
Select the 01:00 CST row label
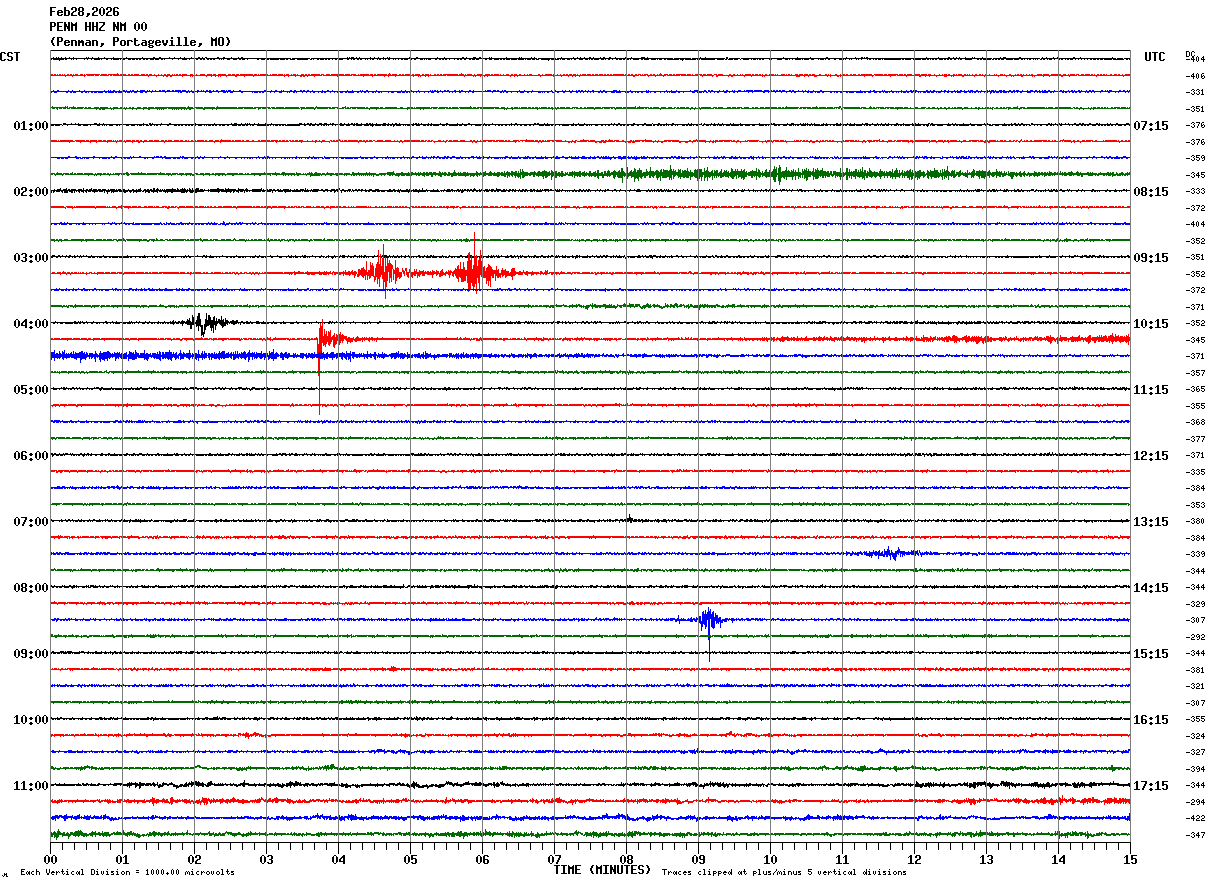point(30,126)
